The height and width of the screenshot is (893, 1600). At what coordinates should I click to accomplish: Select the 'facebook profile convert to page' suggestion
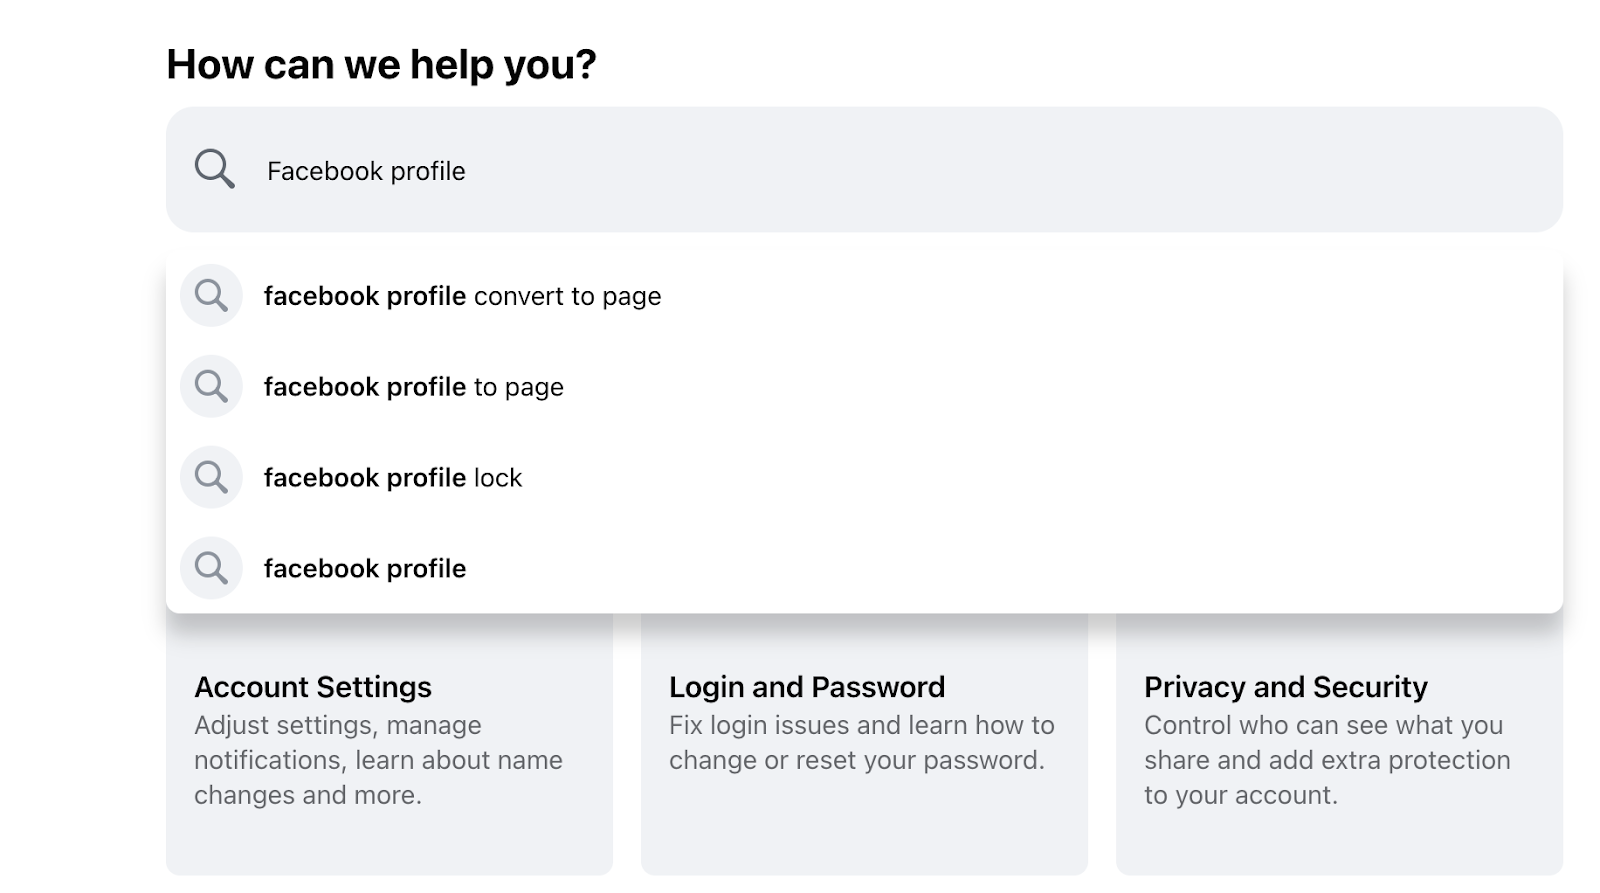tap(462, 297)
